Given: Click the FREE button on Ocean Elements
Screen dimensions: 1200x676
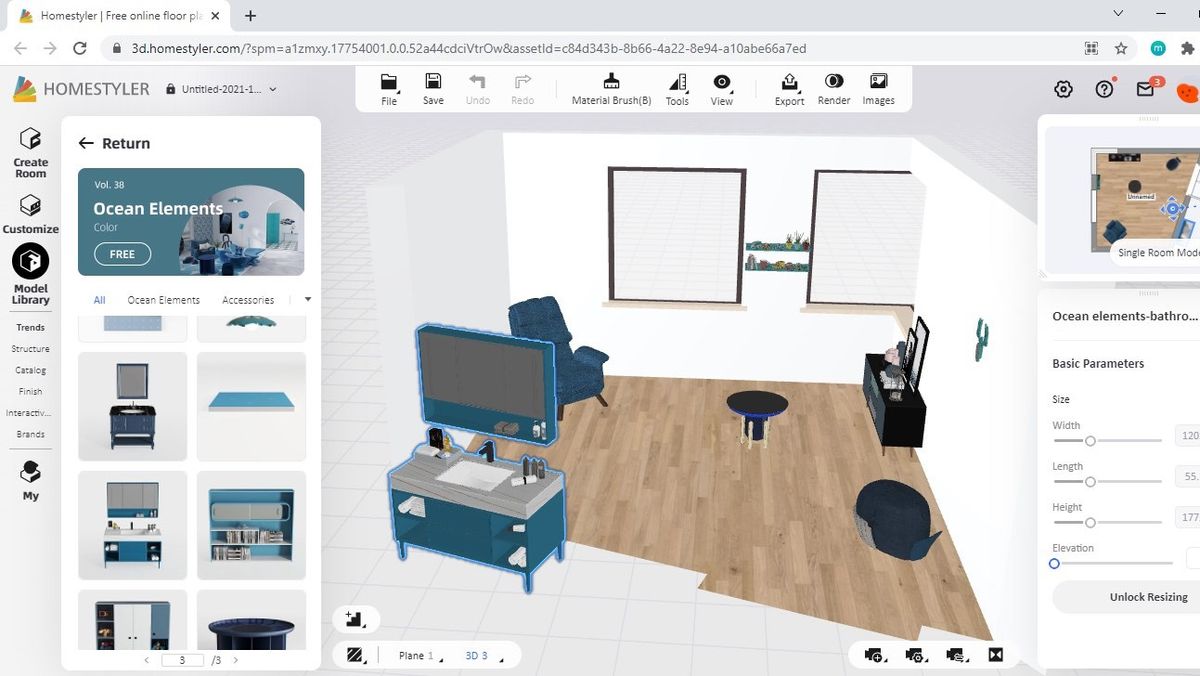Looking at the screenshot, I should [x=120, y=254].
